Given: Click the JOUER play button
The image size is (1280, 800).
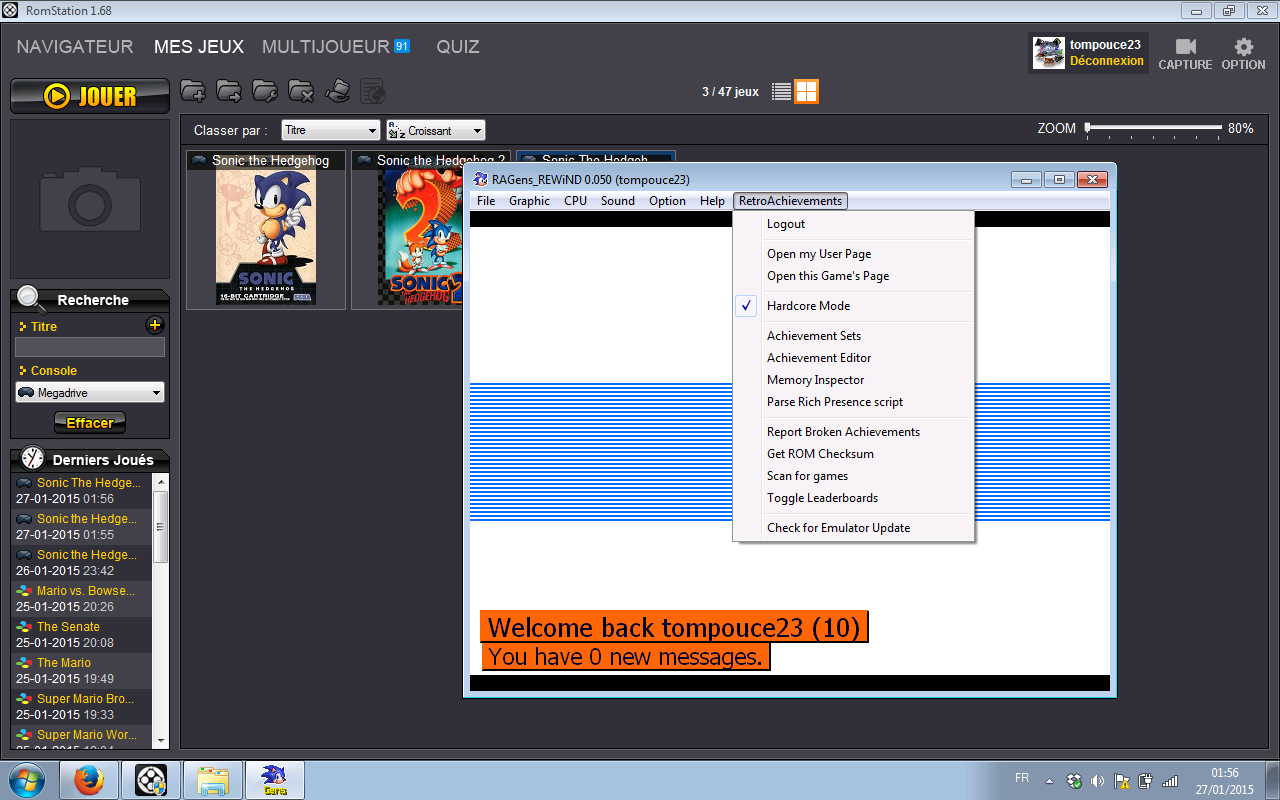Looking at the screenshot, I should coord(90,96).
